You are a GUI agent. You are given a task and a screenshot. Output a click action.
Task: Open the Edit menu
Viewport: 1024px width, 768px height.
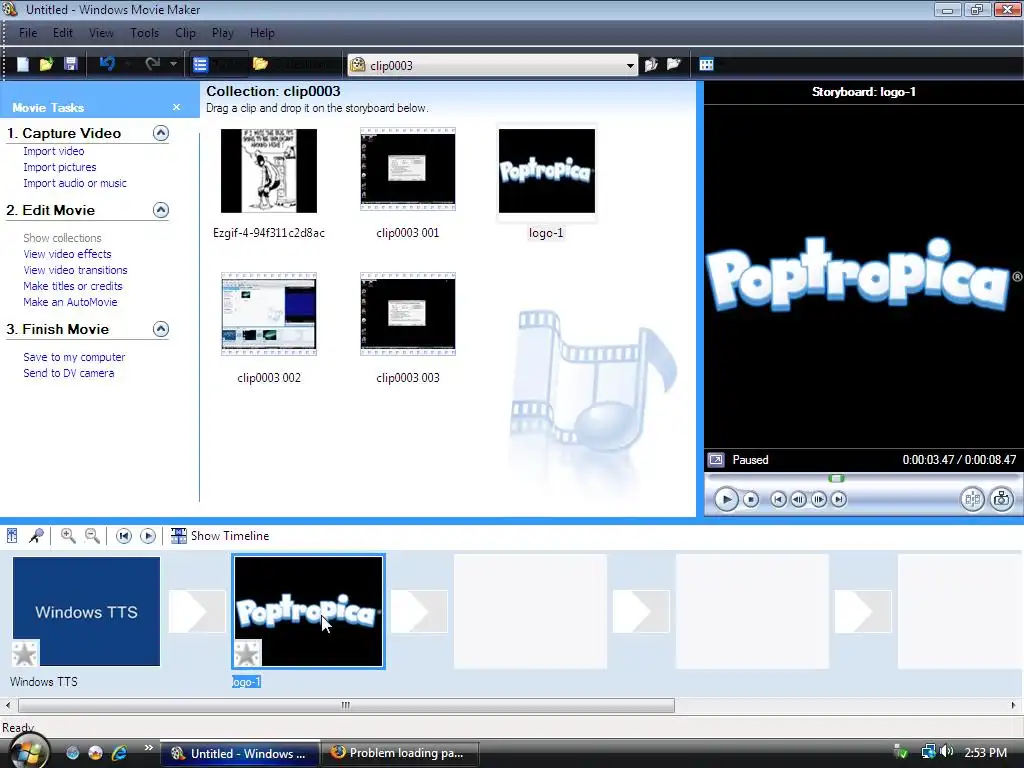63,33
